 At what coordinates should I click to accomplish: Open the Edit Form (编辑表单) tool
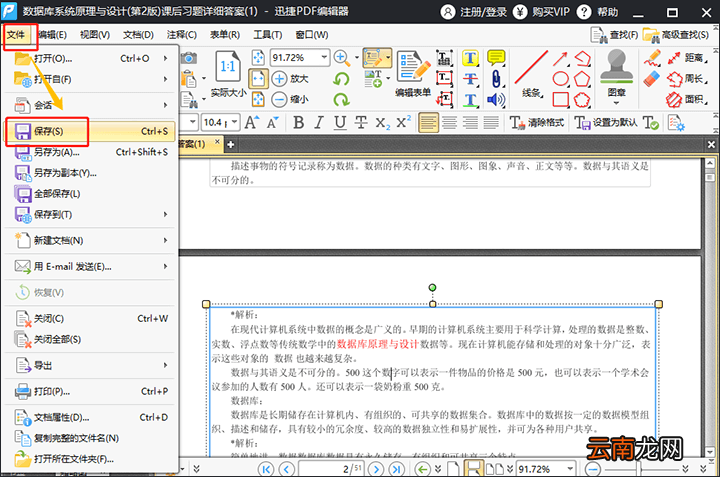pyautogui.click(x=413, y=74)
